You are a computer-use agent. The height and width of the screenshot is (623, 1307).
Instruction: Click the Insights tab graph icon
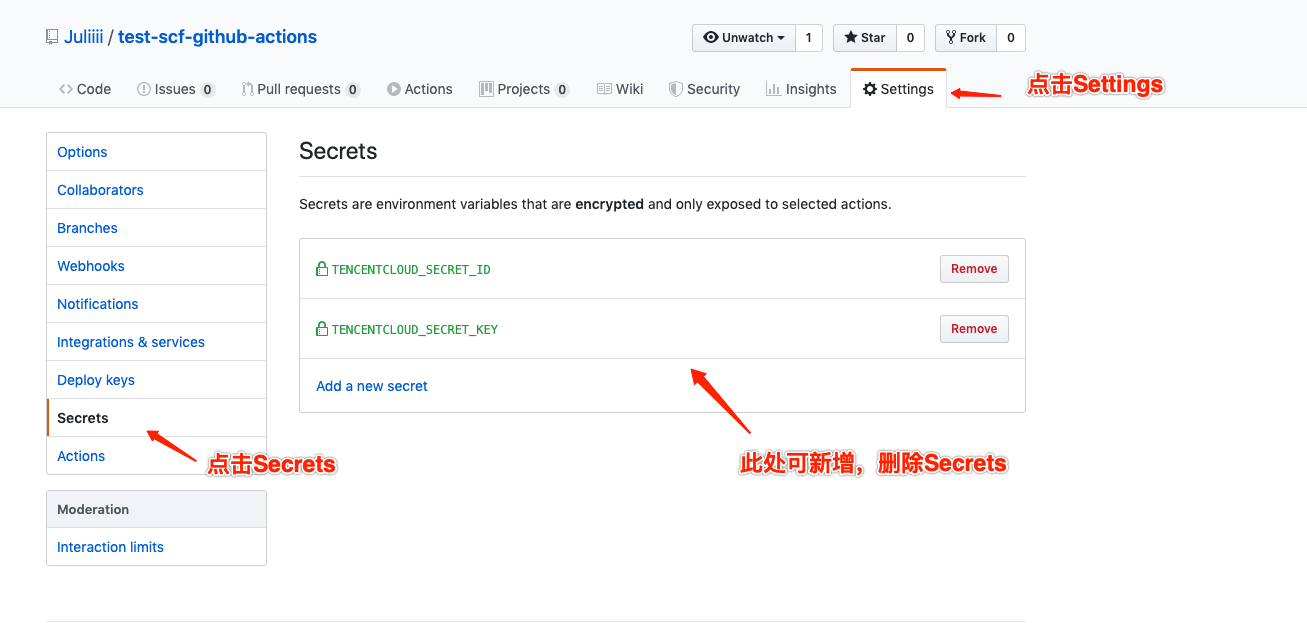coord(773,89)
